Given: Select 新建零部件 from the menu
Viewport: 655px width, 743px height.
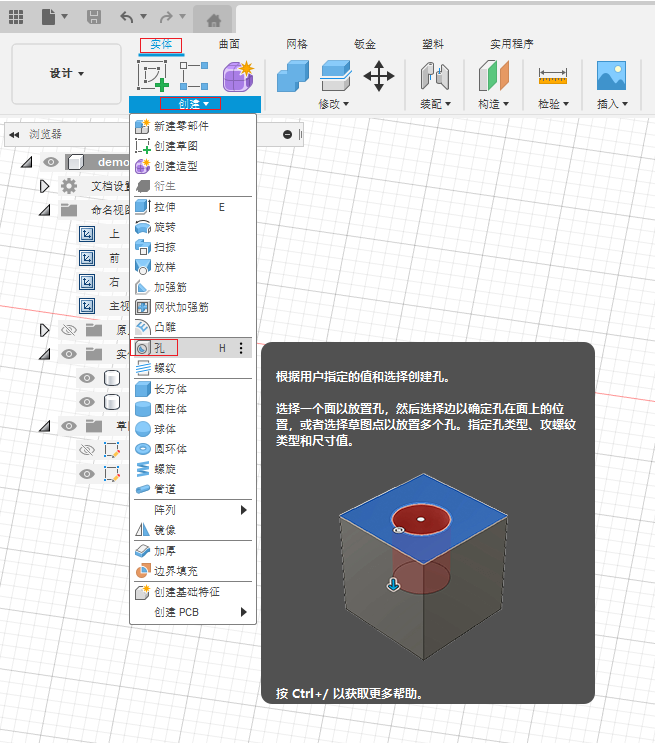Looking at the screenshot, I should coord(193,126).
